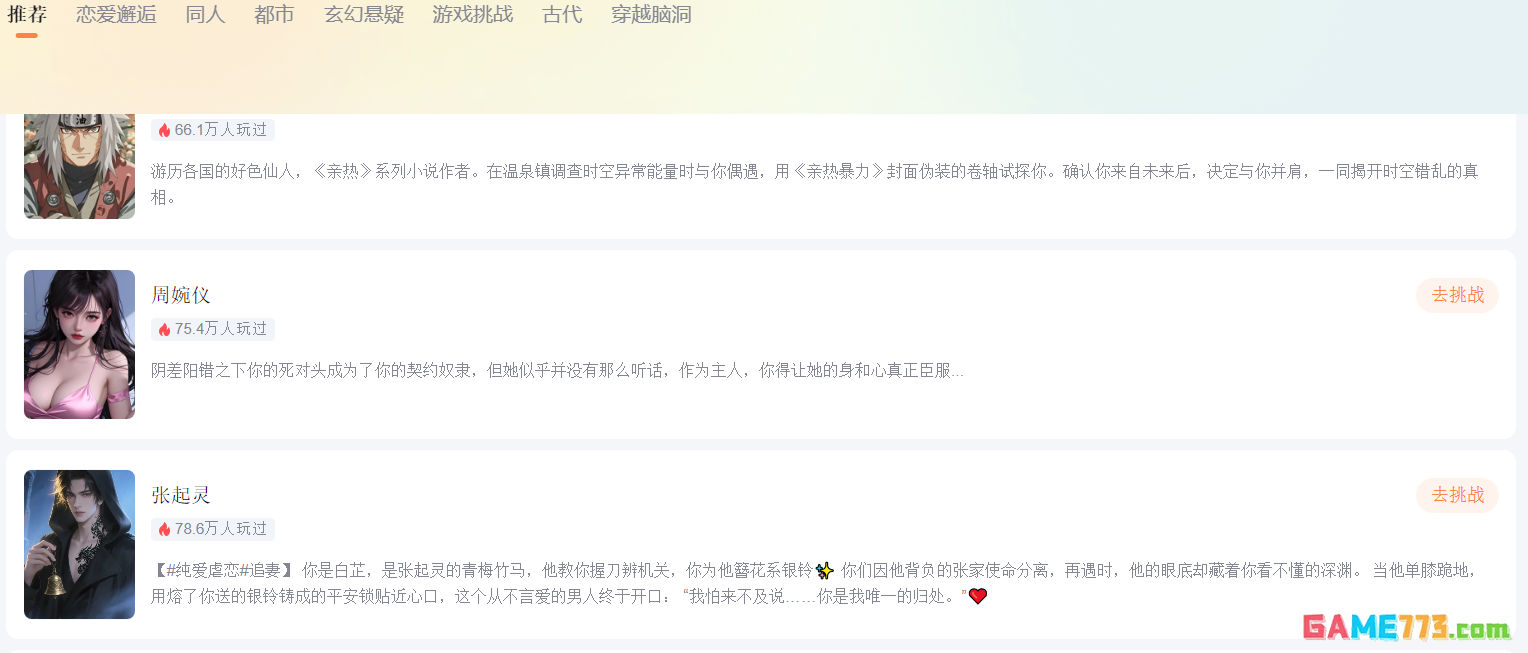Click 去挑战 button for 周婉仪
The width and height of the screenshot is (1528, 653).
pyautogui.click(x=1457, y=295)
